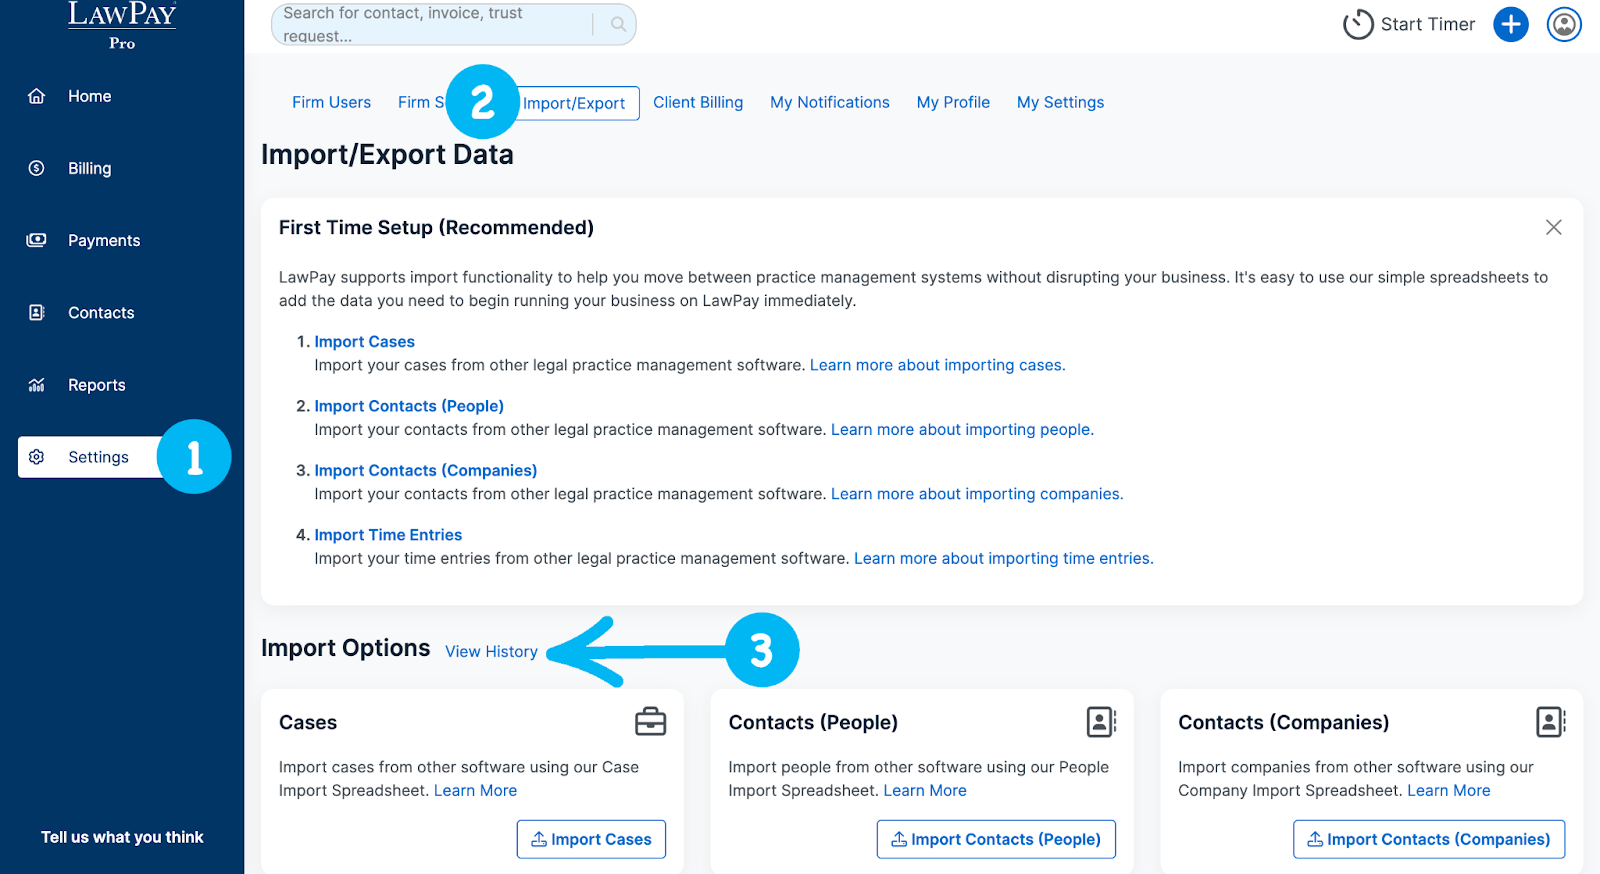
Task: Click the Cases card title
Action: point(308,722)
